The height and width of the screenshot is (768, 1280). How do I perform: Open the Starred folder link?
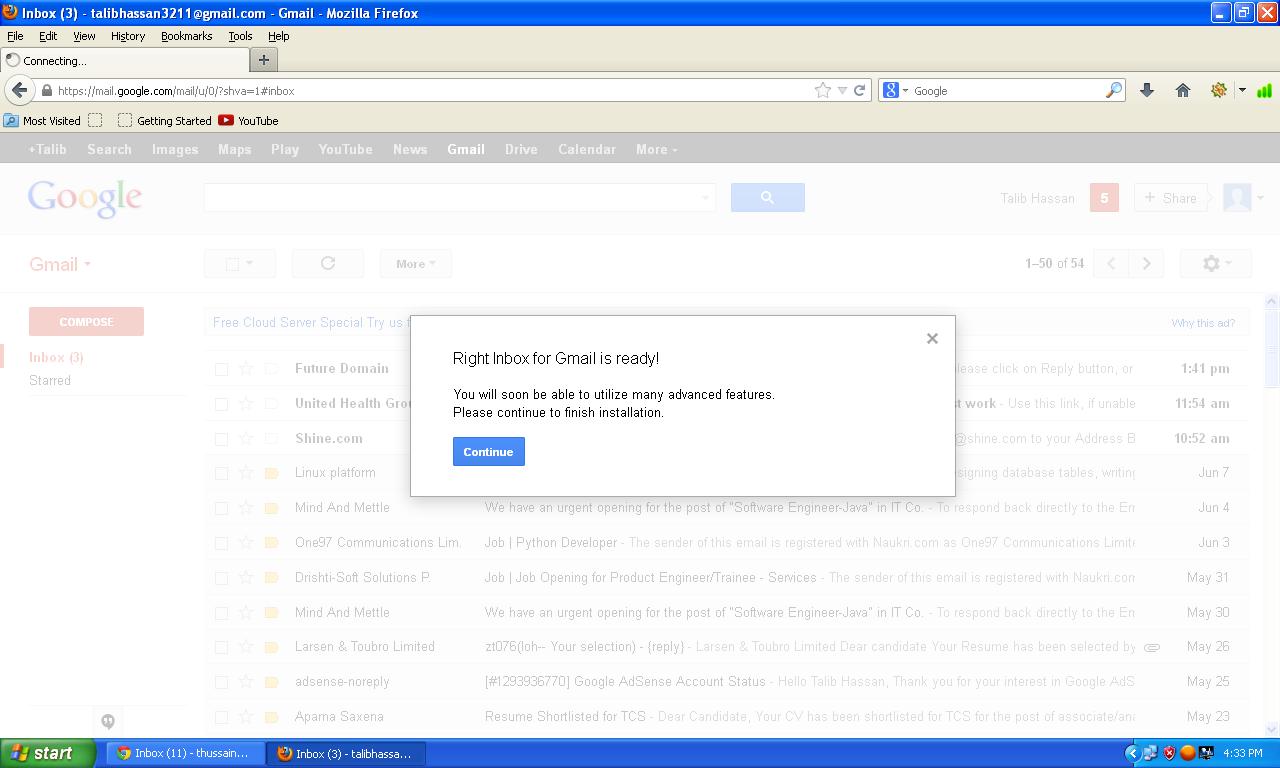[50, 380]
